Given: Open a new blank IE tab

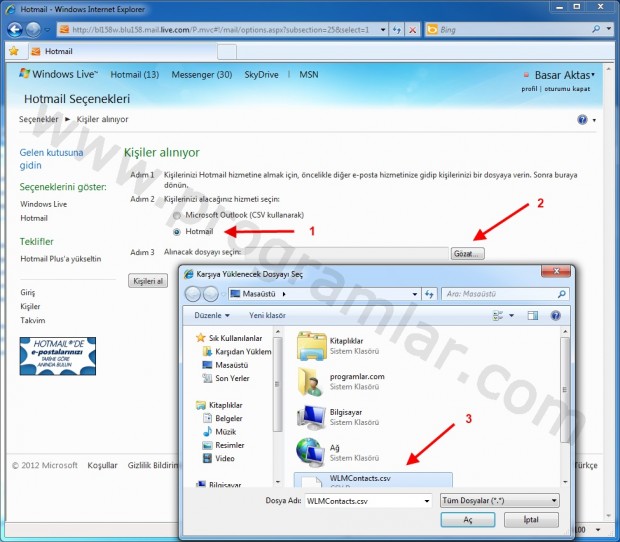Looking at the screenshot, I should click(227, 52).
